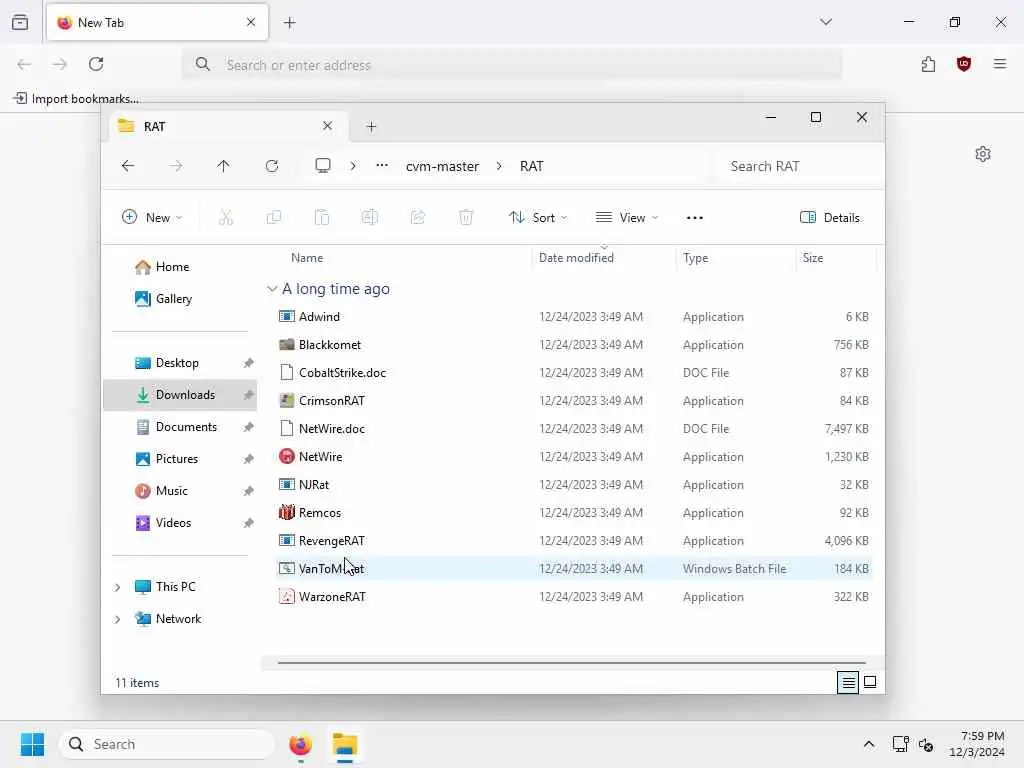Image resolution: width=1024 pixels, height=768 pixels.
Task: Select the Firefox New Tab tab
Action: 157,22
